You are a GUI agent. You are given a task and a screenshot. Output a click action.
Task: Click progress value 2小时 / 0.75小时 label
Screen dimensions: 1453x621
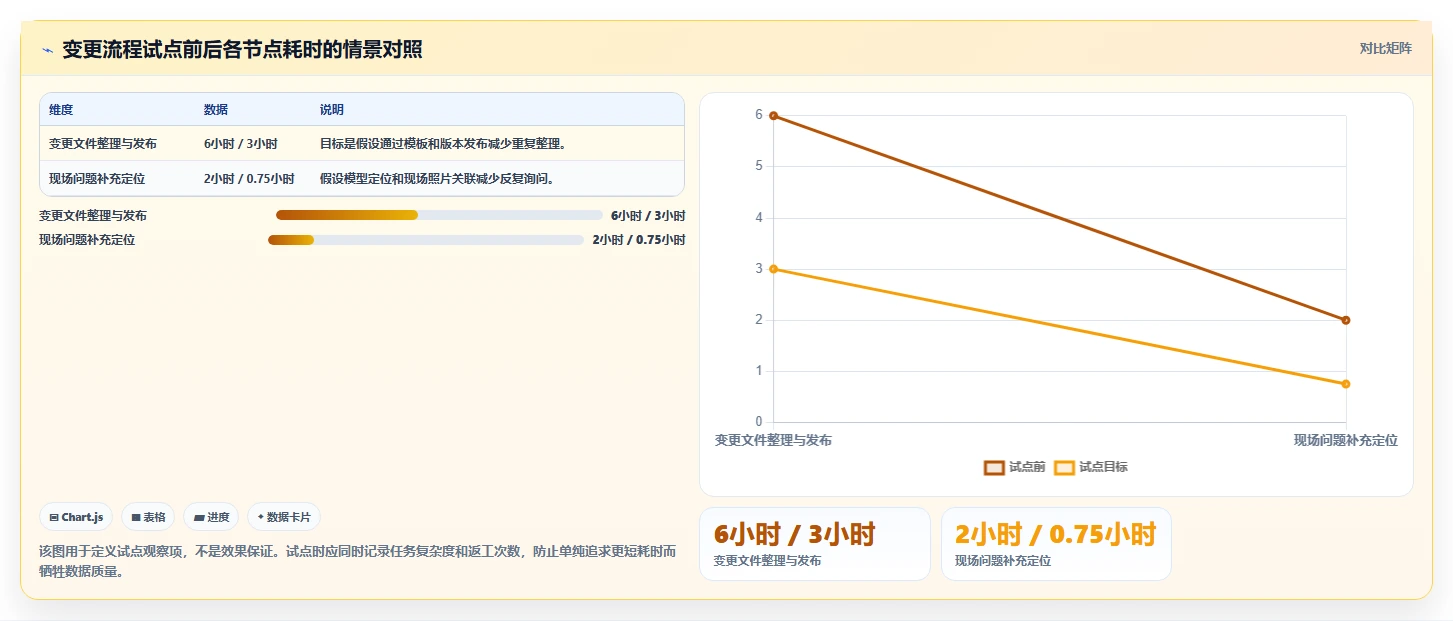click(x=639, y=240)
